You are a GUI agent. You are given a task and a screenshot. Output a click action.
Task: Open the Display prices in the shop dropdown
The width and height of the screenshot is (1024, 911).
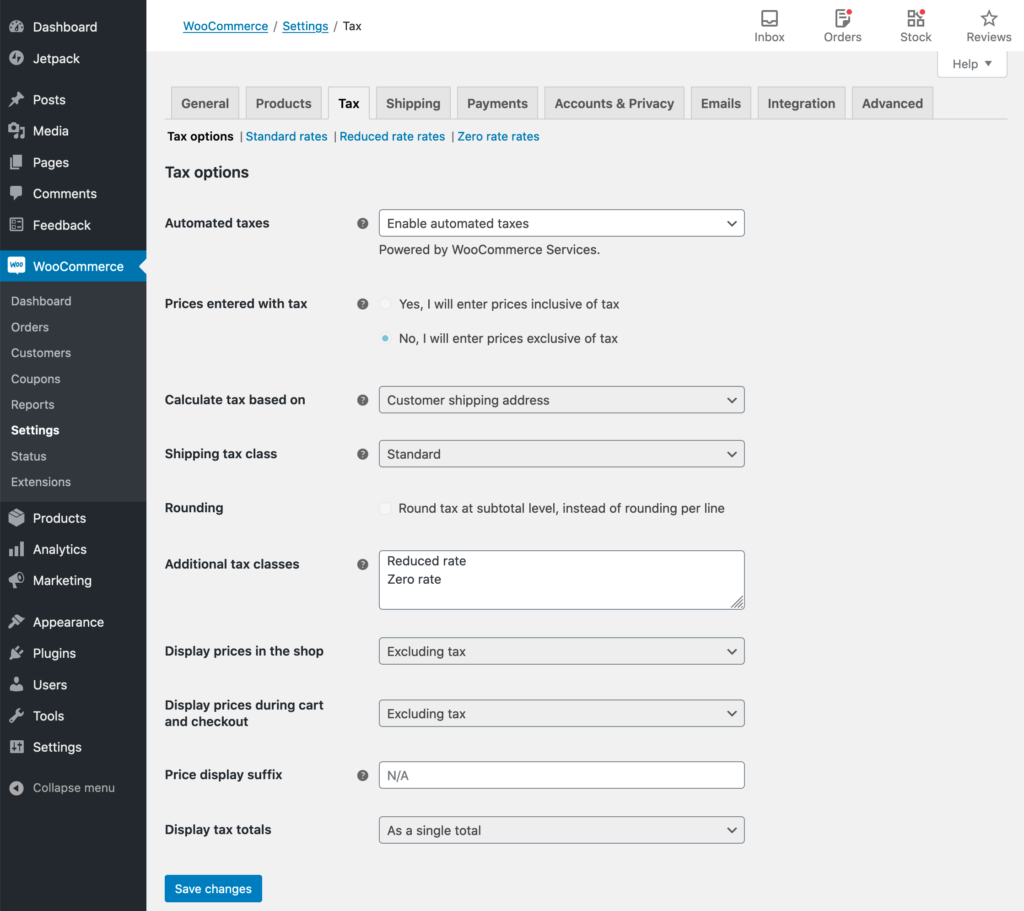point(561,651)
